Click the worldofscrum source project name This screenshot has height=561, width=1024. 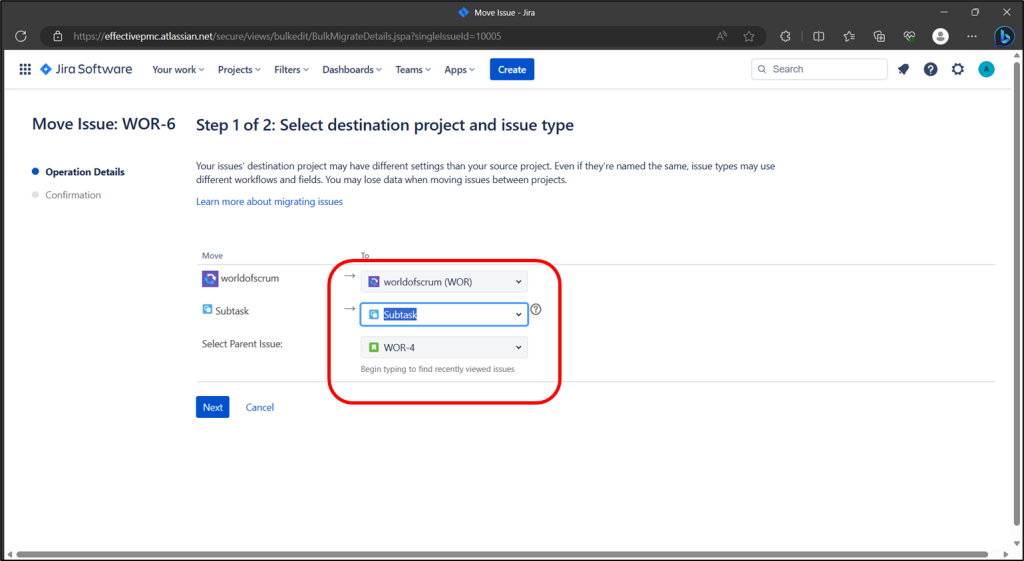click(x=249, y=278)
